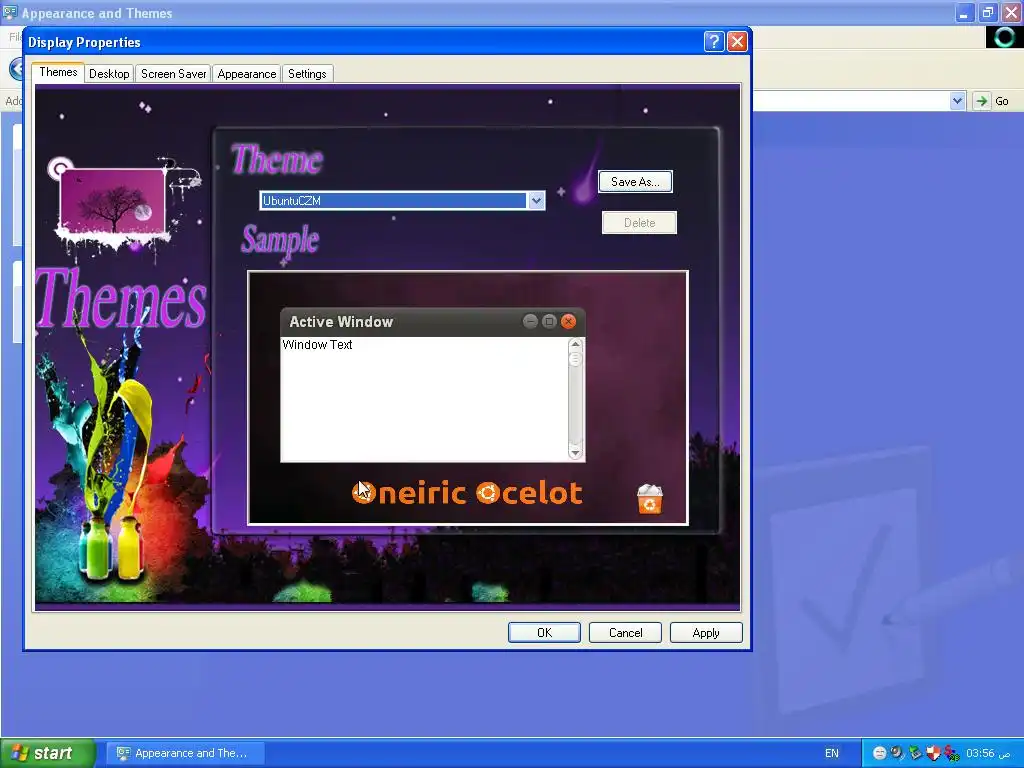Apply the selected theme

(706, 633)
